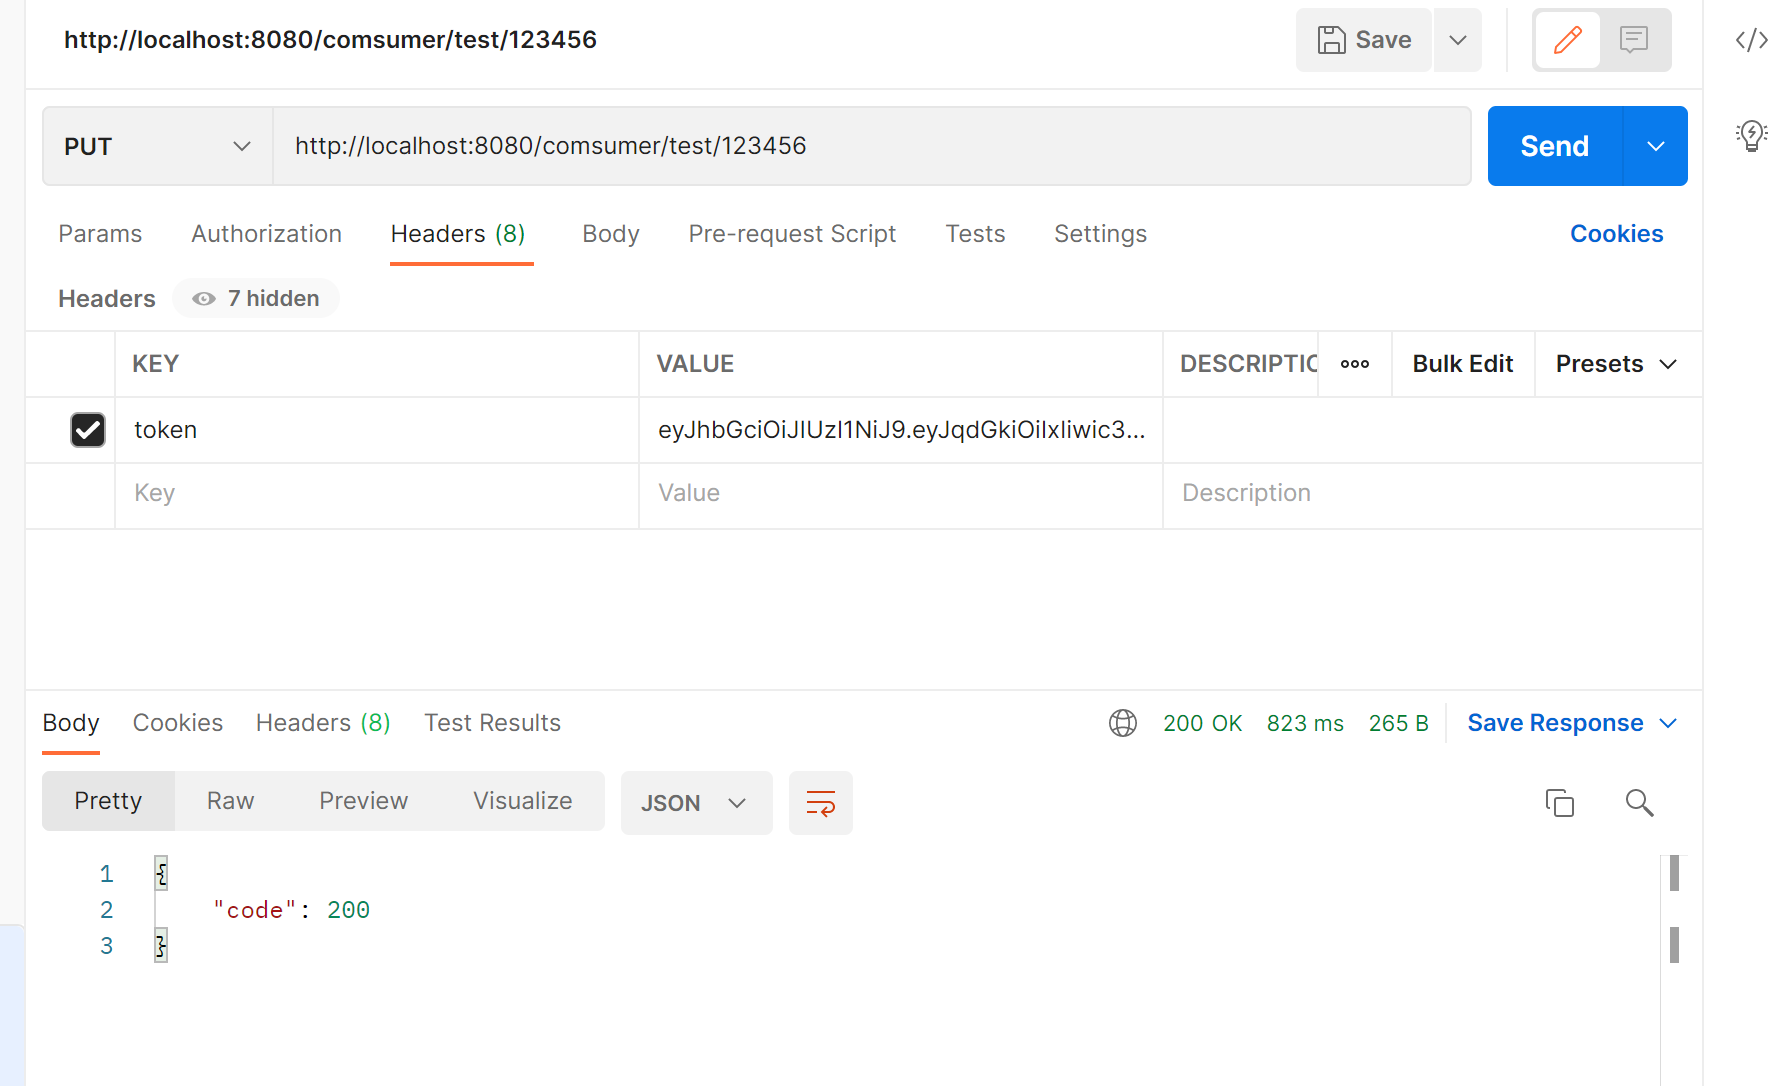Open the JSON format dropdown
This screenshot has width=1775, height=1086.
point(696,802)
